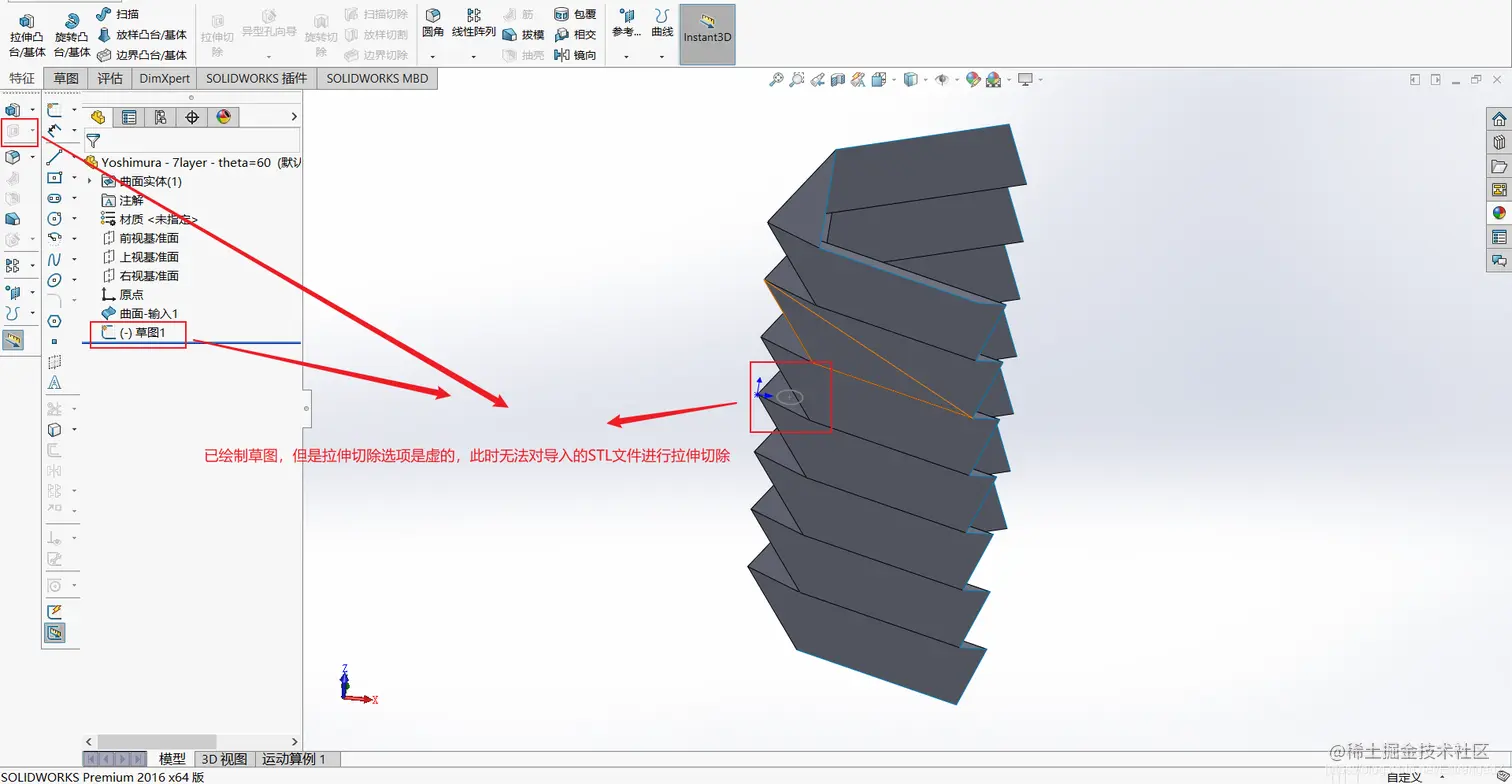
Task: Open the Reference Geometry (参考...) dropdown arrow
Action: pyautogui.click(x=626, y=56)
